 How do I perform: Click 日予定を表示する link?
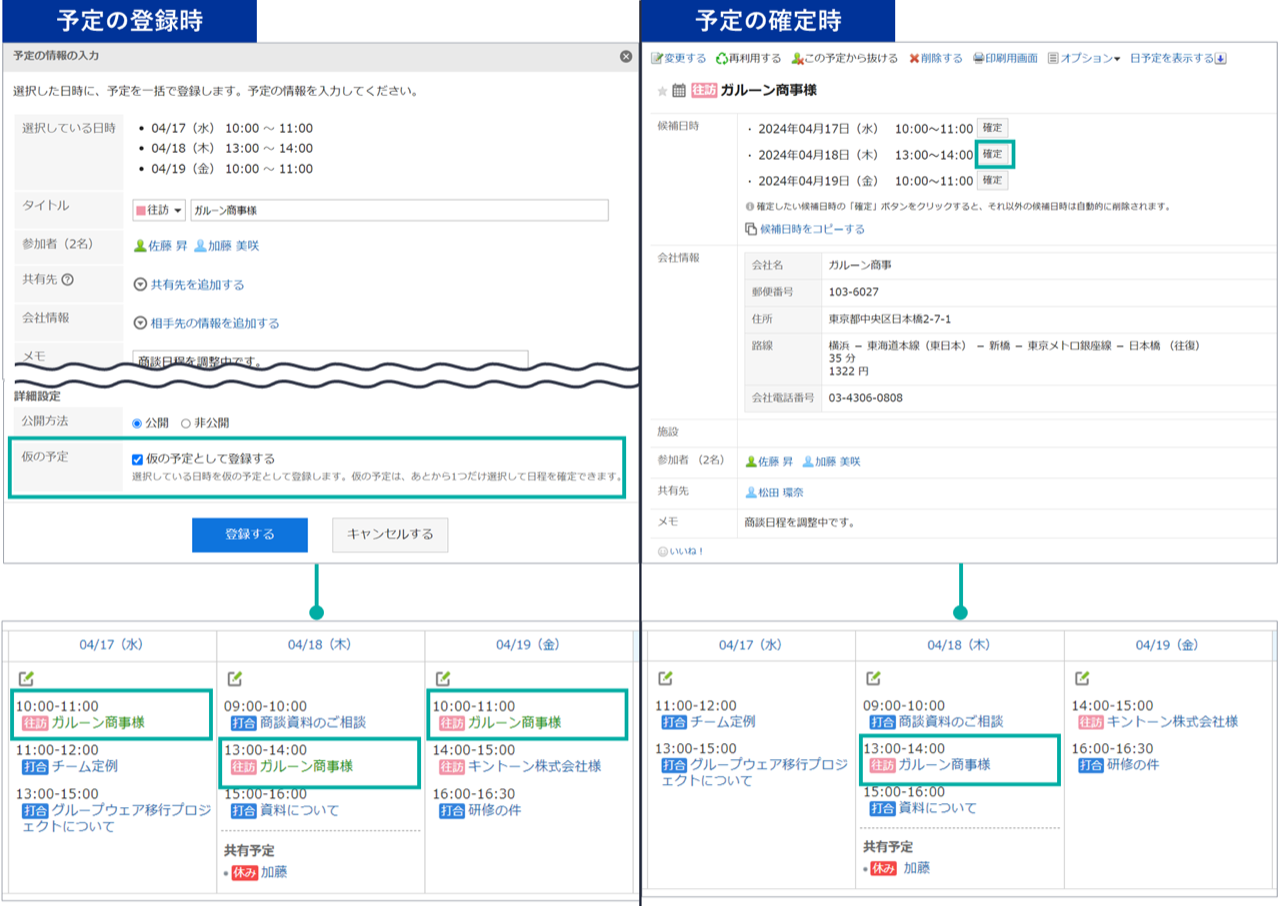point(1178,59)
